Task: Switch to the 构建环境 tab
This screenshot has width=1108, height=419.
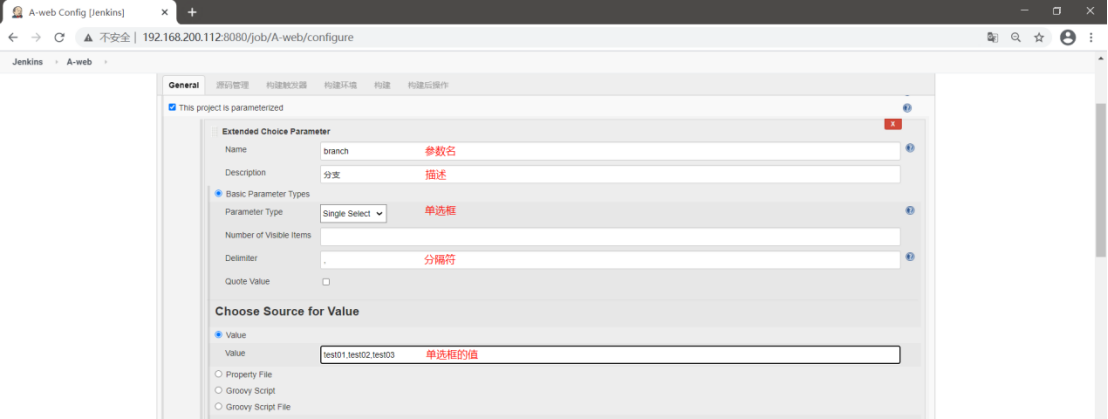Action: [x=341, y=85]
